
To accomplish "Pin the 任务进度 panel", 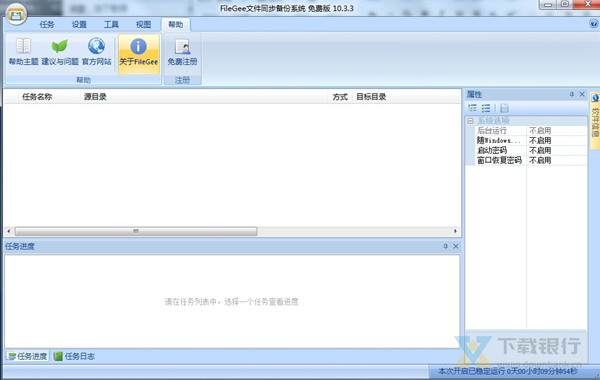I will tap(445, 246).
